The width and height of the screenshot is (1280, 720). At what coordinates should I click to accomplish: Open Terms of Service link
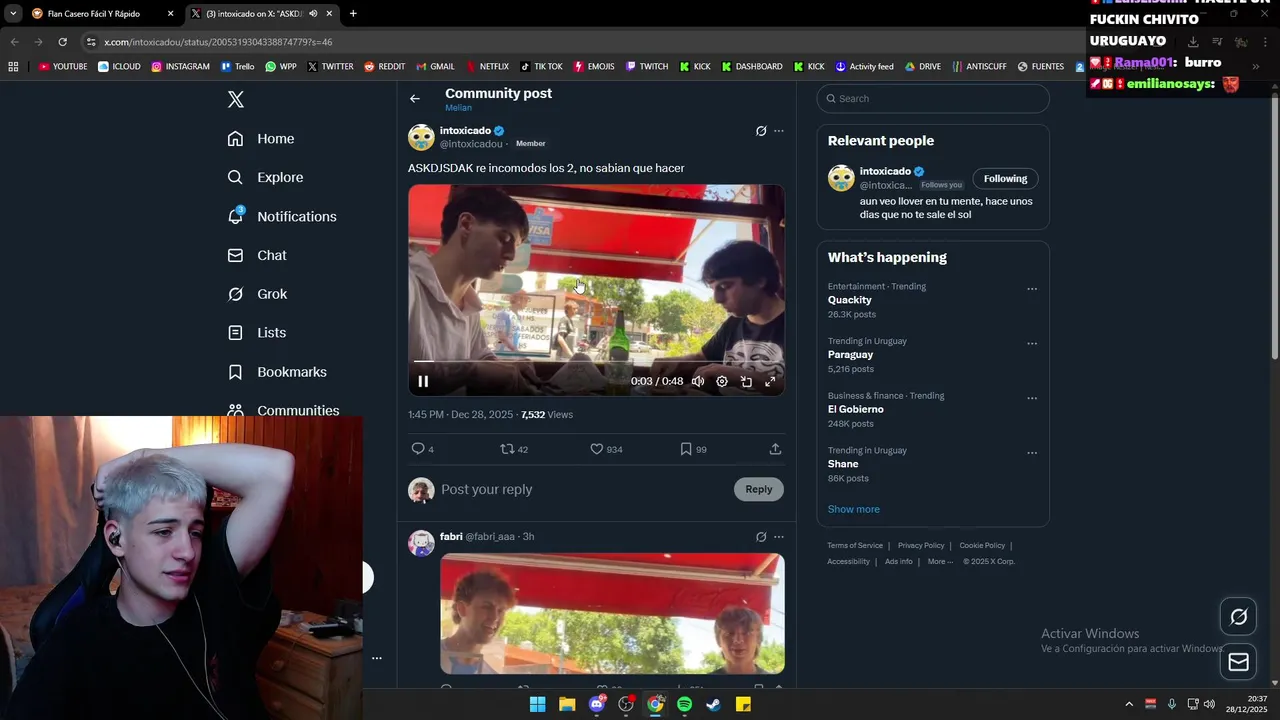[855, 545]
